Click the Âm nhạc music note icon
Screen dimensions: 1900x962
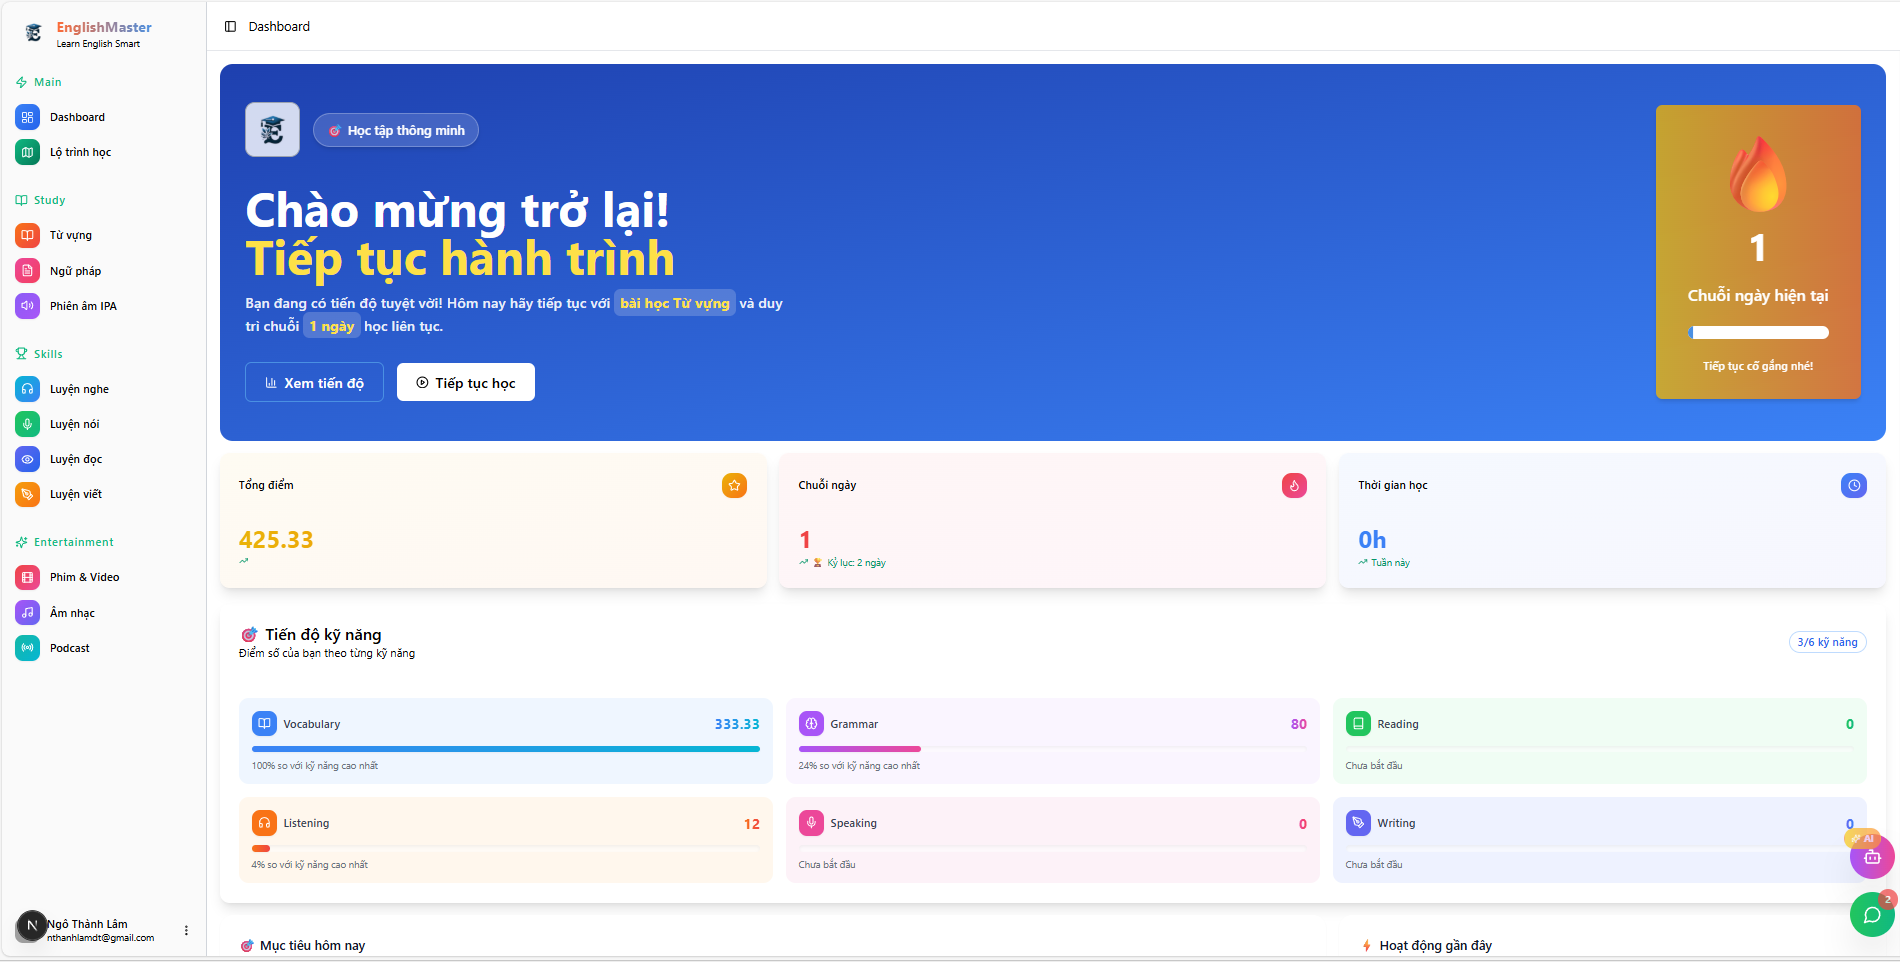click(28, 613)
